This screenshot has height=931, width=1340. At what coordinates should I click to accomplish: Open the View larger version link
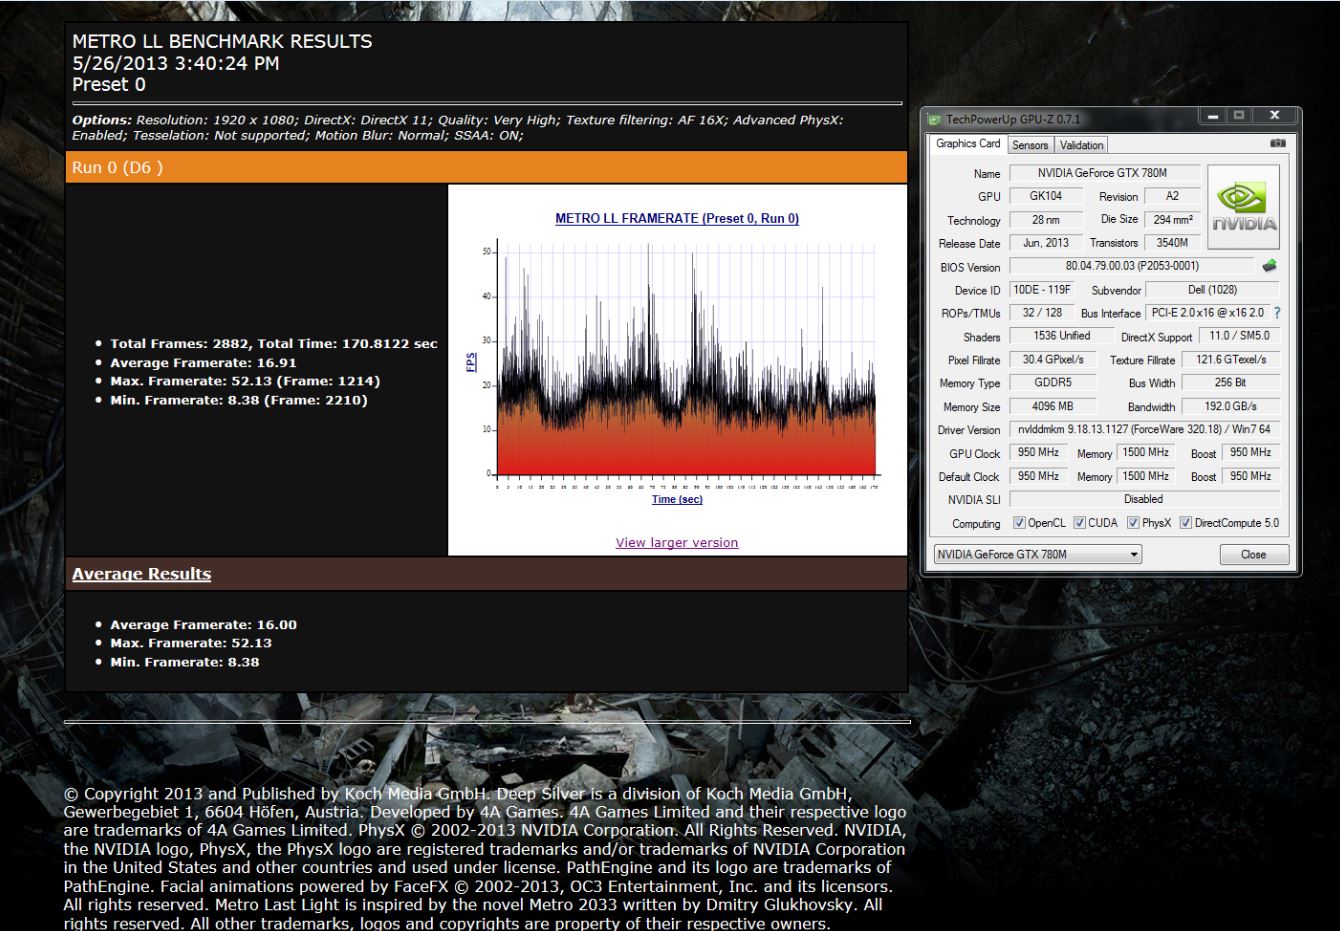(677, 542)
